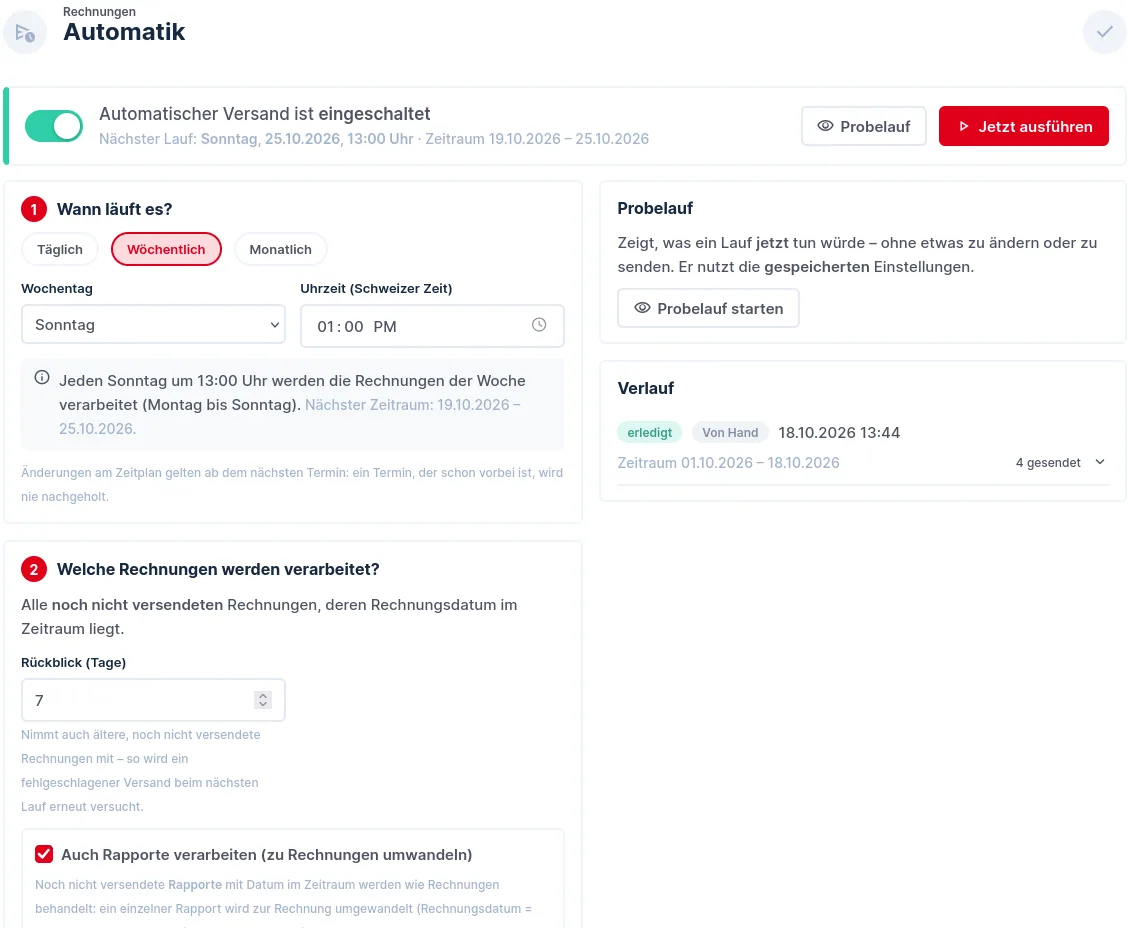Click the Uhrzeit time input field
Screen dimensions: 1128x928
point(432,326)
